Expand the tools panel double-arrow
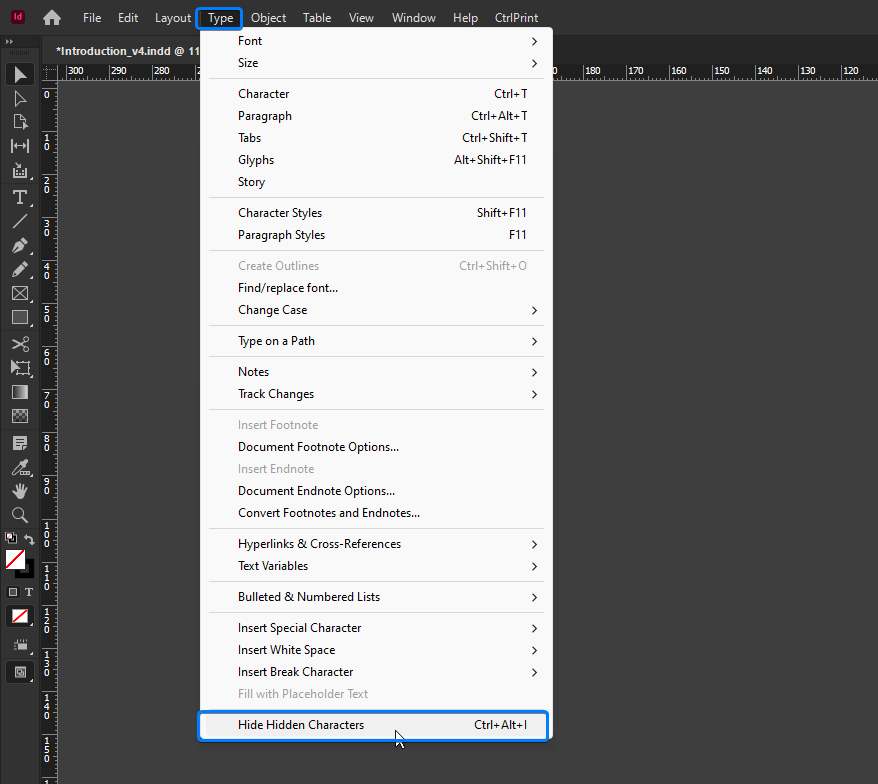Image resolution: width=878 pixels, height=784 pixels. coord(9,41)
